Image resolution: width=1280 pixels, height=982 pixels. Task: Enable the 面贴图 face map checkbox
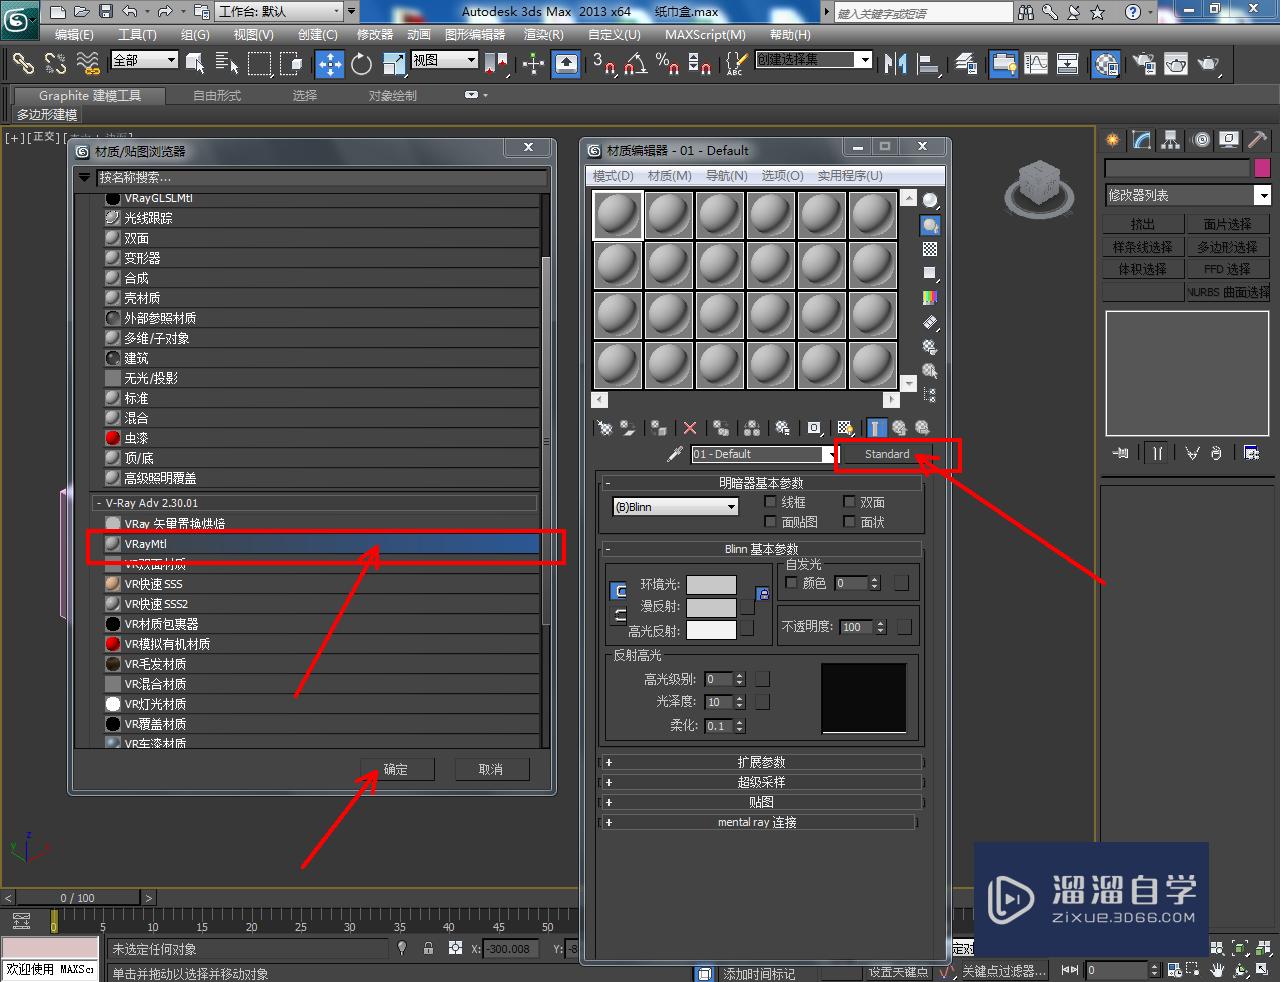point(770,522)
